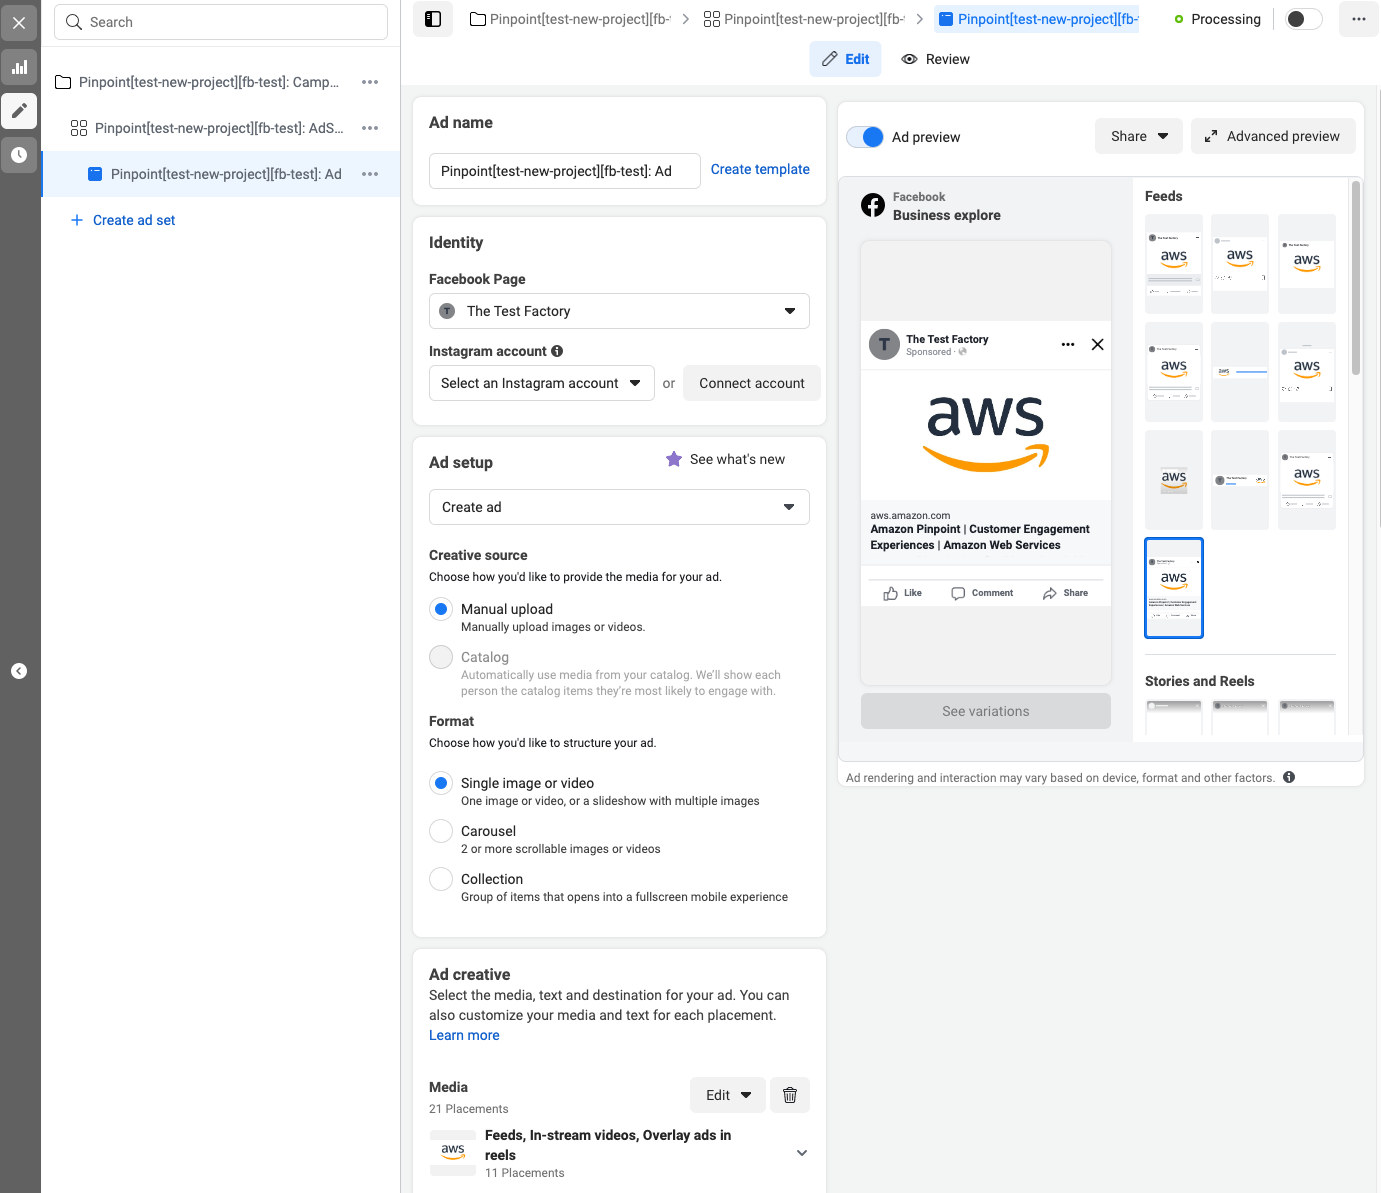1381x1193 pixels.
Task: Select the highlighted Feeds placement thumbnail
Action: [x=1174, y=588]
